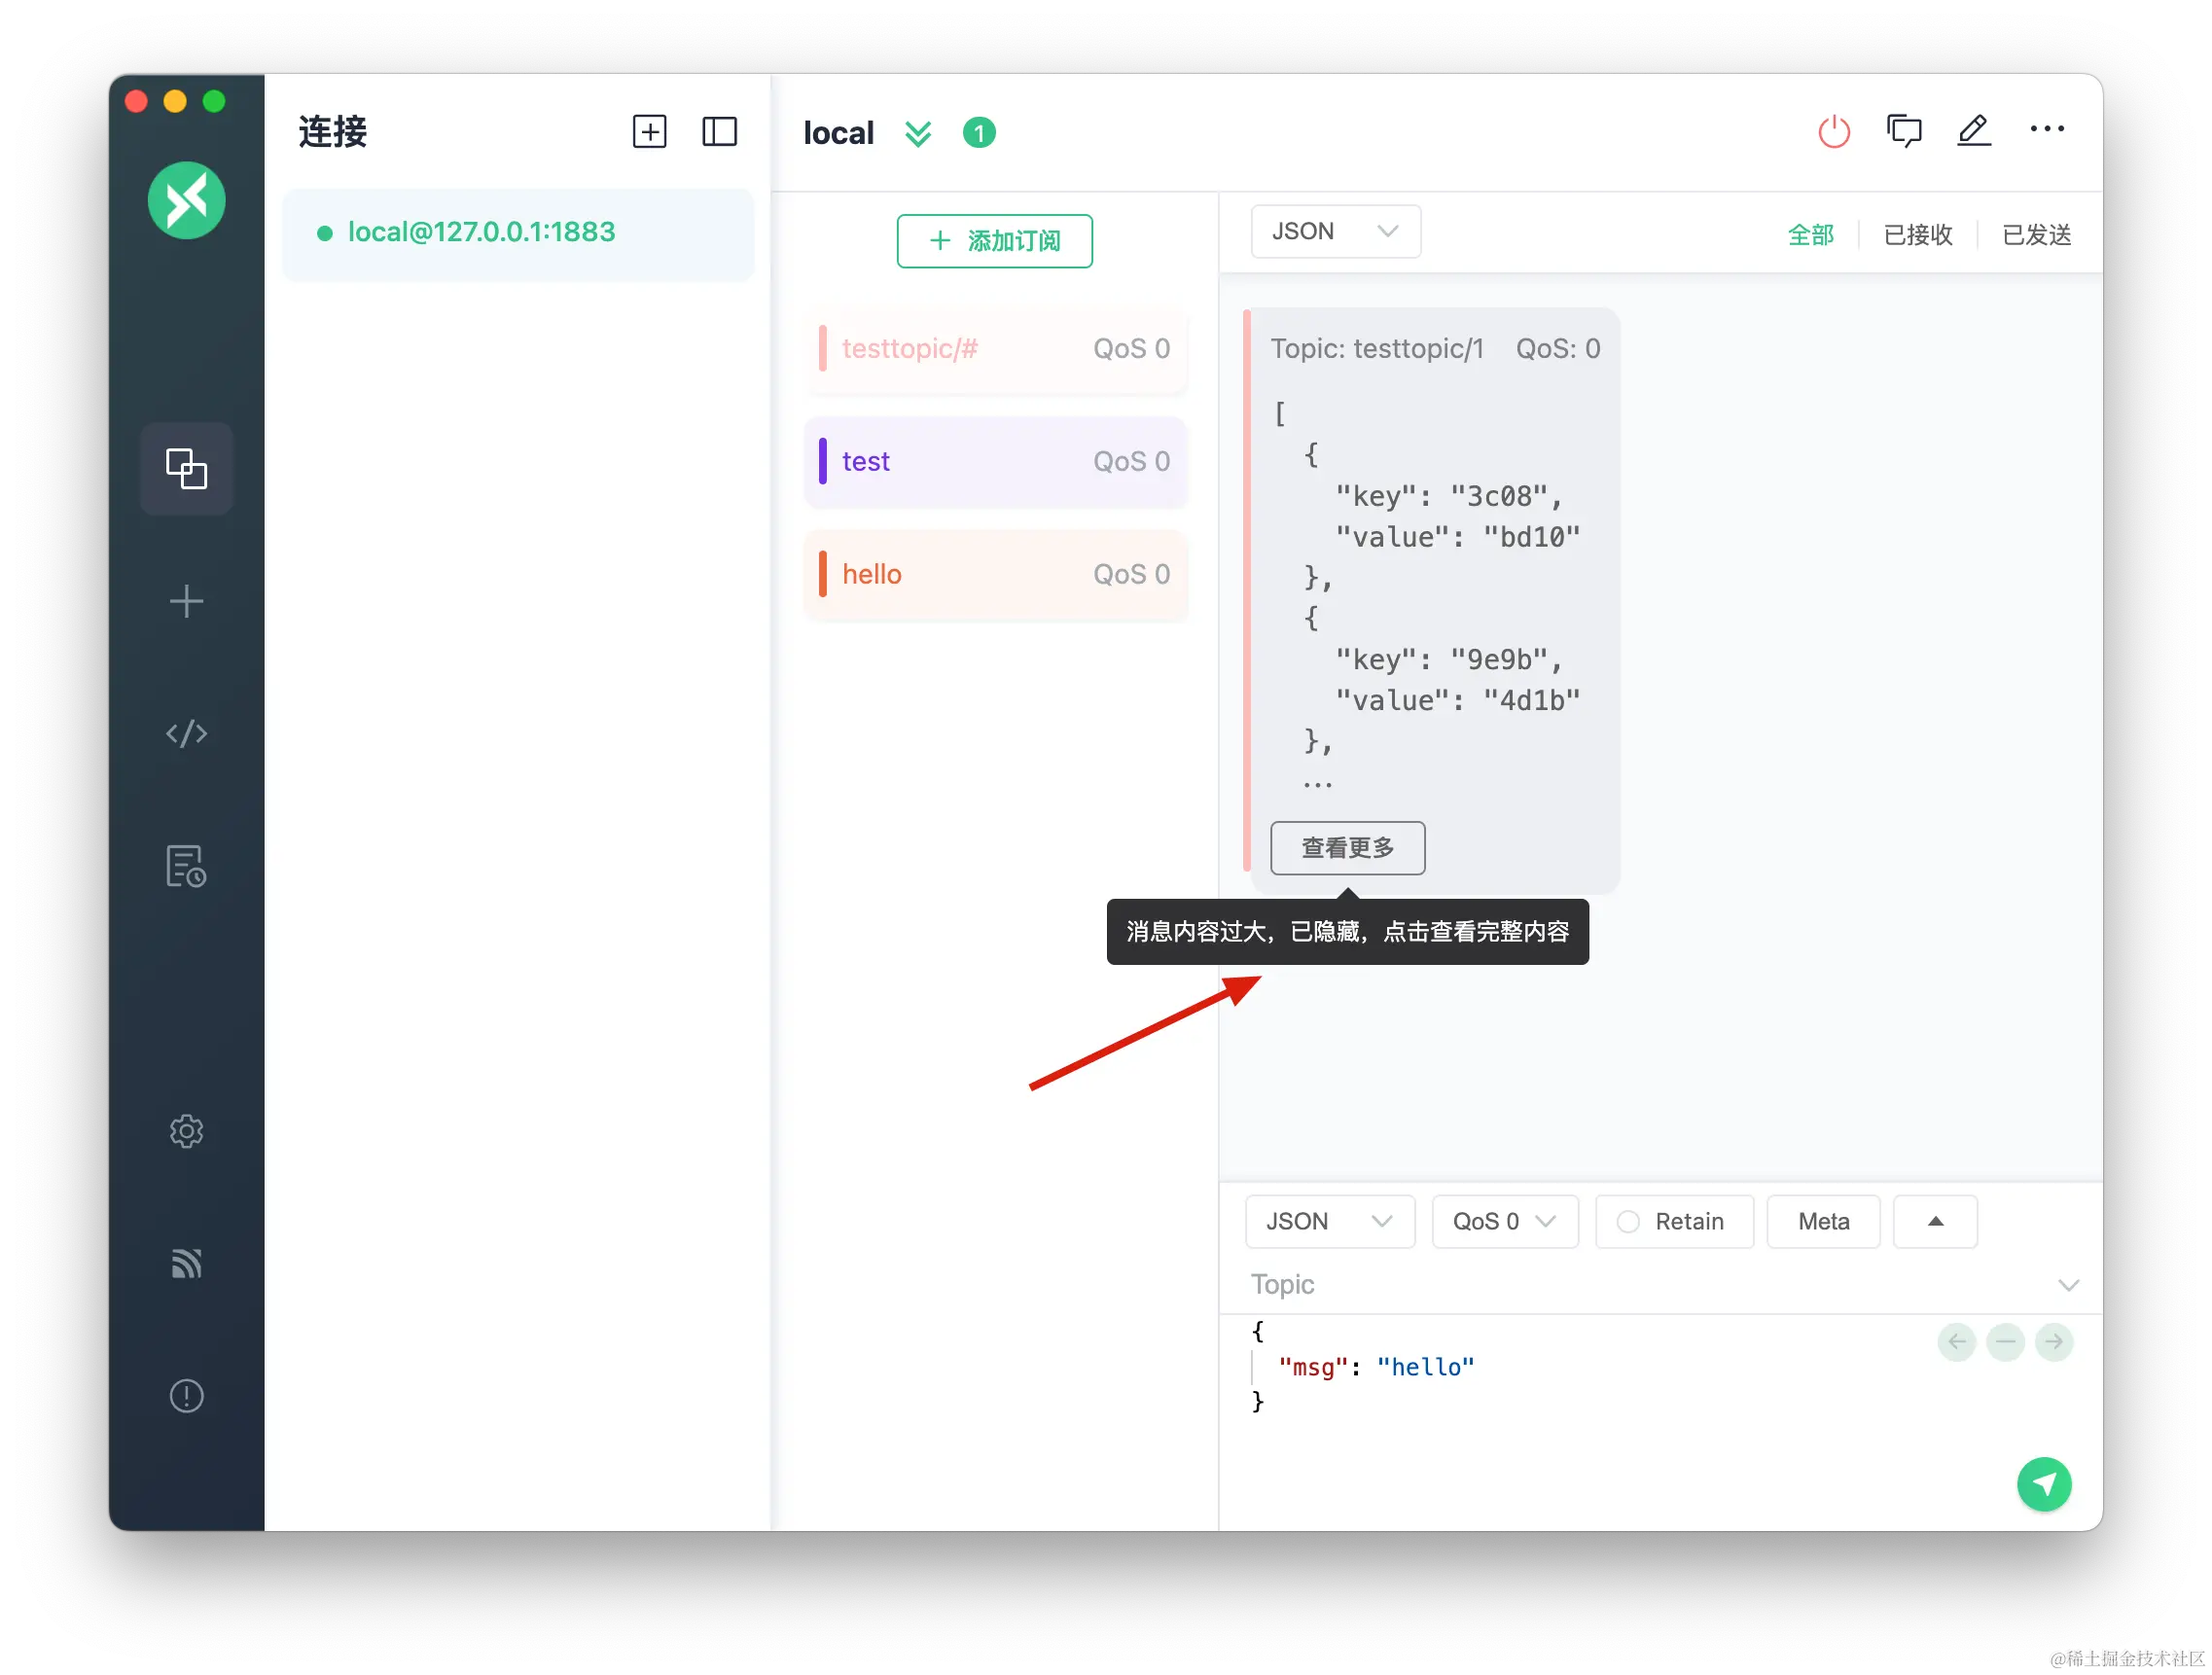The height and width of the screenshot is (1675, 2212).
Task: Select the hello subscription
Action: click(x=995, y=575)
